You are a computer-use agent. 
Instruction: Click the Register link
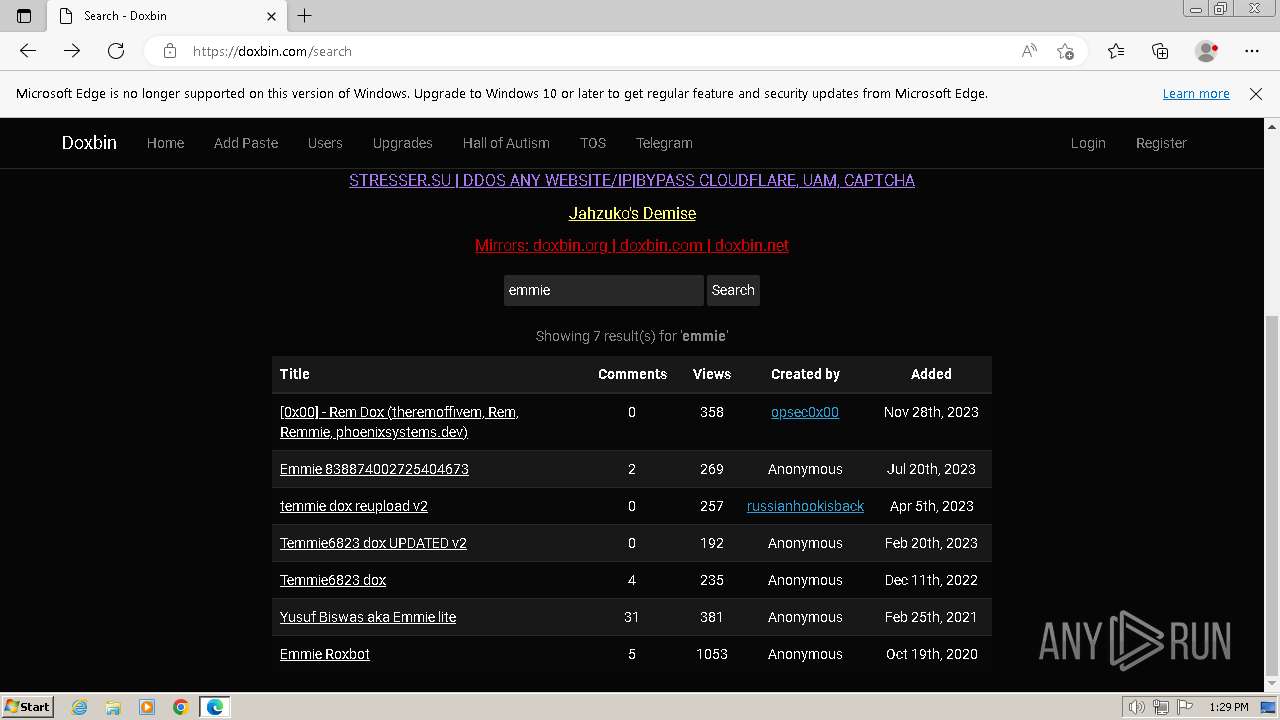(1161, 143)
